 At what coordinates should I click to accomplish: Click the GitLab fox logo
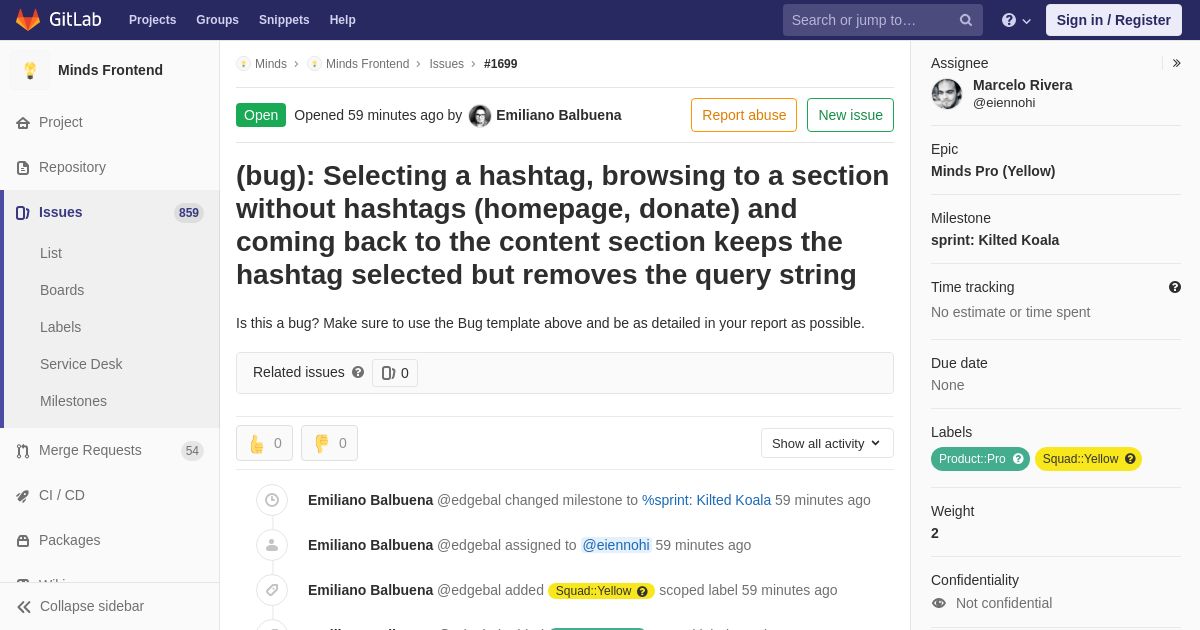pos(28,20)
